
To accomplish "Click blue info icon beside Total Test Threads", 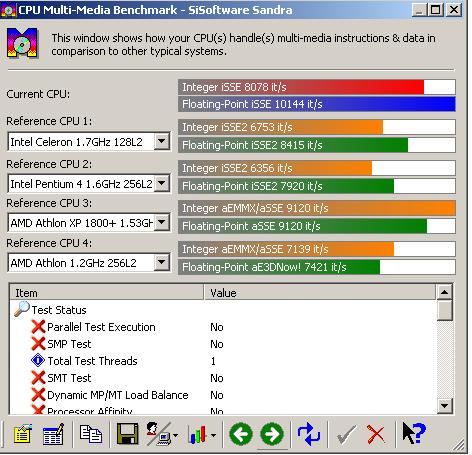I will click(x=38, y=360).
